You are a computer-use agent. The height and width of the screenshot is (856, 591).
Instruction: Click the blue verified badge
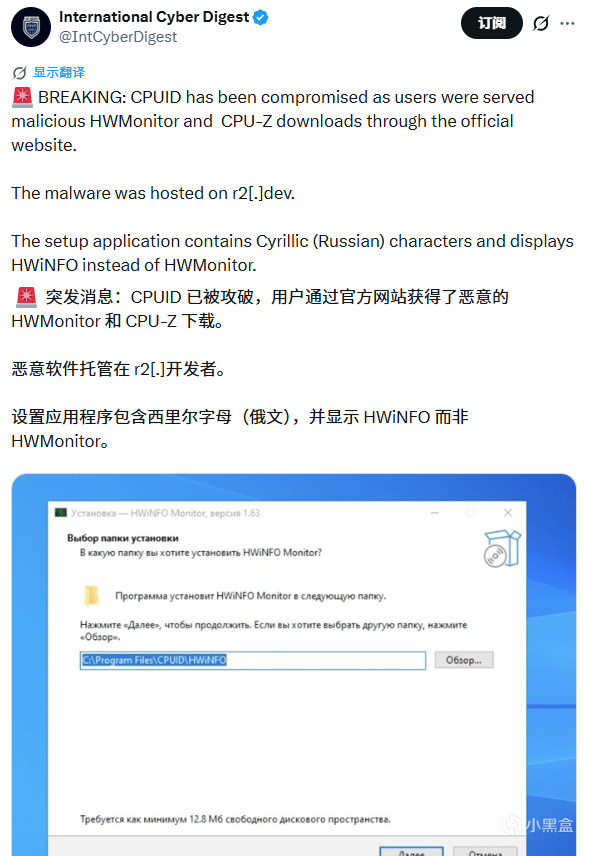pyautogui.click(x=261, y=17)
